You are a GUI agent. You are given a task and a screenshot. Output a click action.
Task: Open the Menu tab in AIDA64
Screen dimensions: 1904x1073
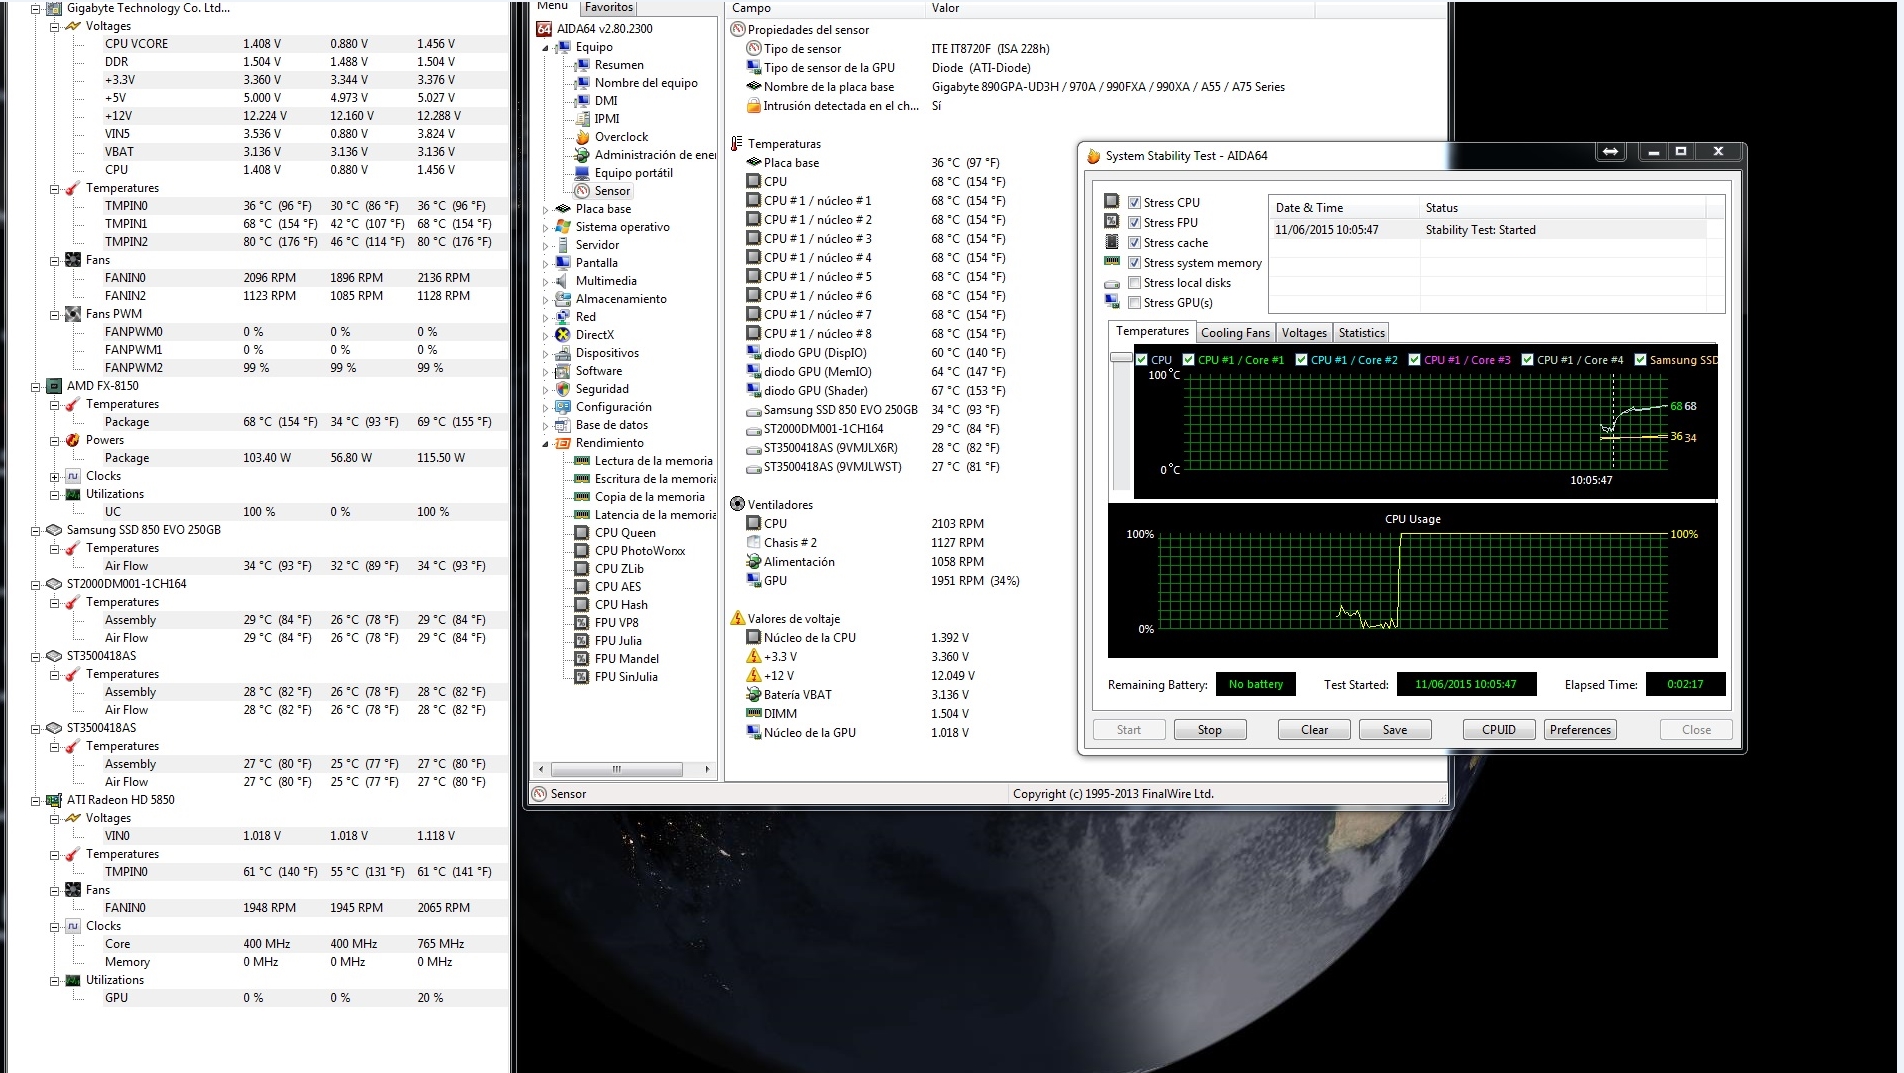click(553, 6)
